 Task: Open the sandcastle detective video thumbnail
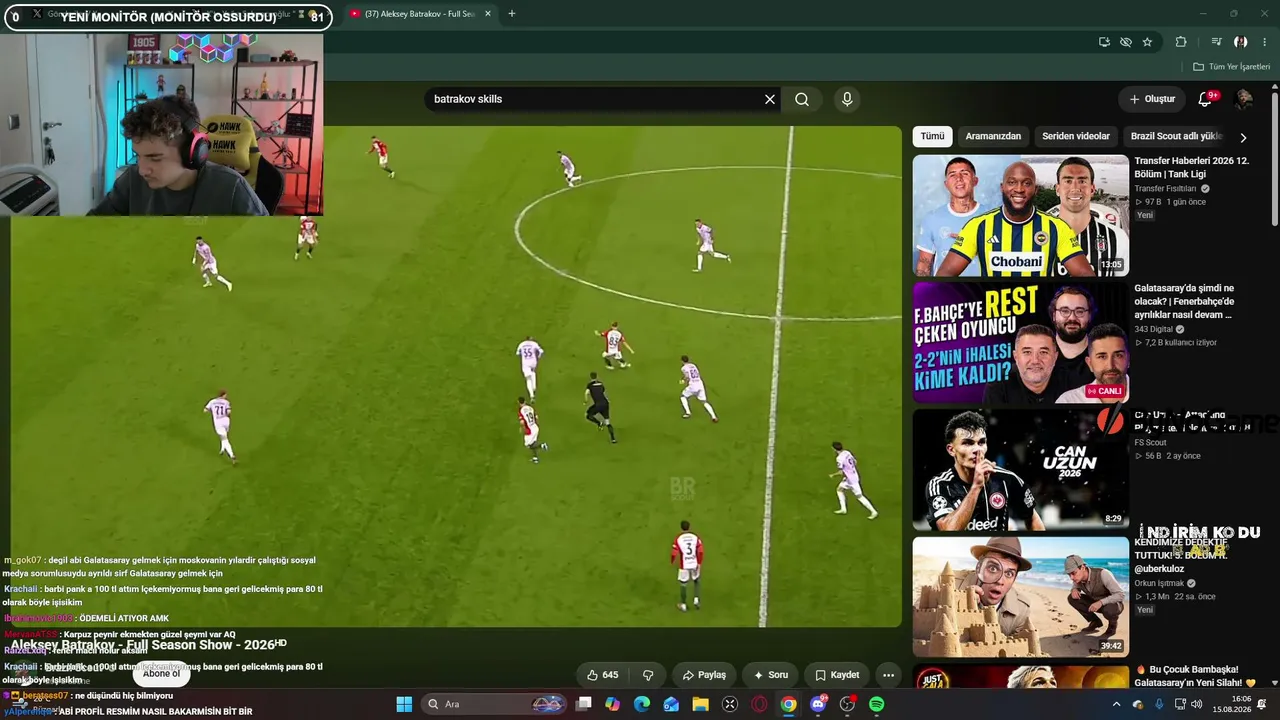1020,597
